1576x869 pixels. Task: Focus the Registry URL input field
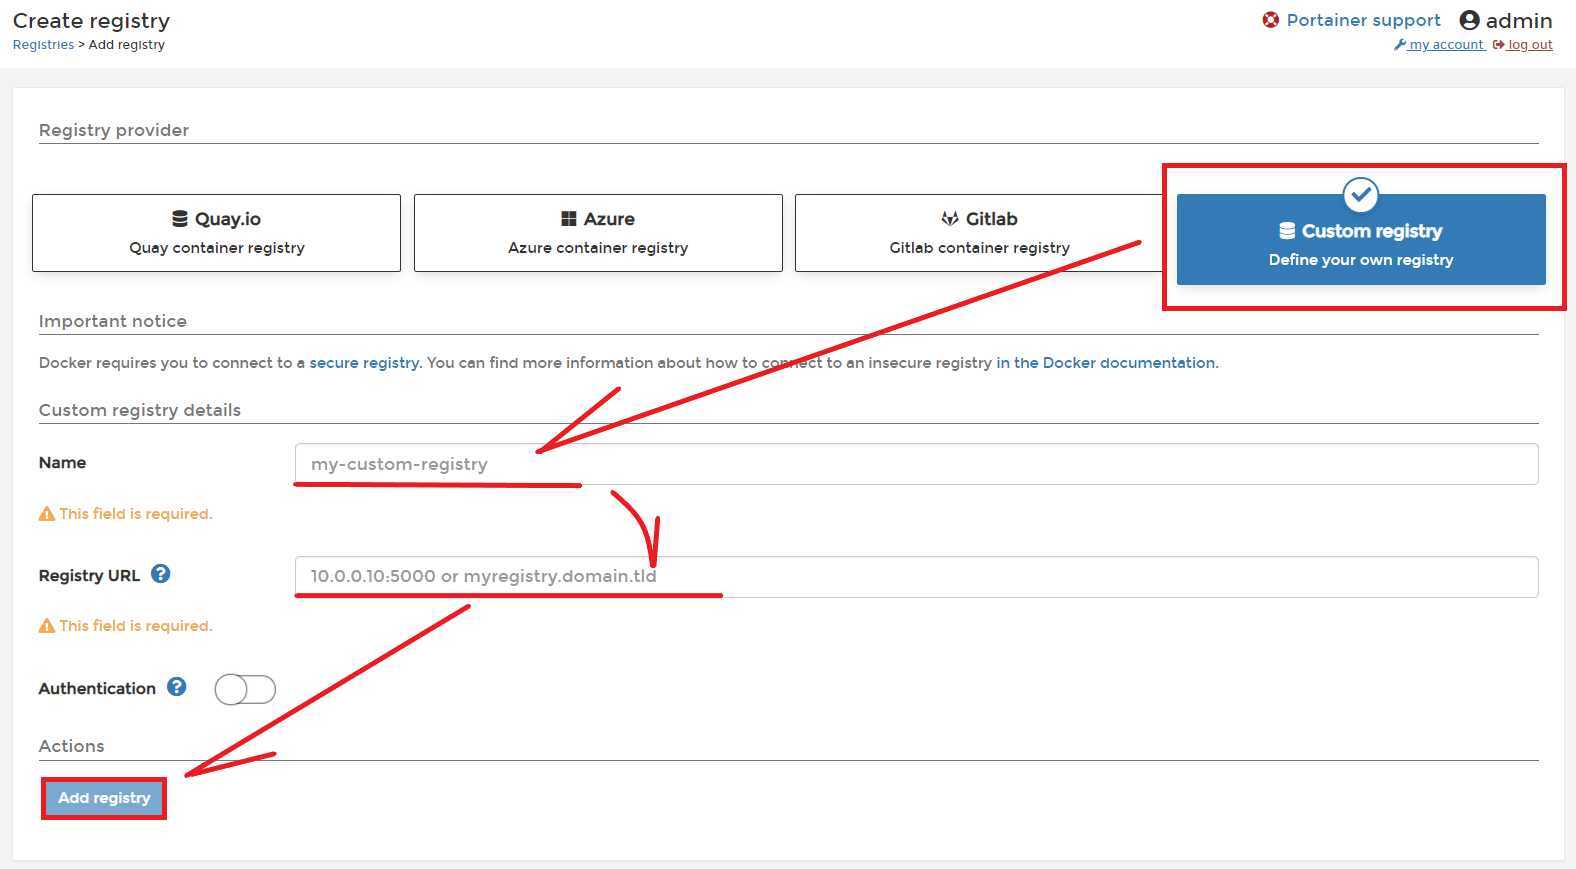tap(916, 577)
